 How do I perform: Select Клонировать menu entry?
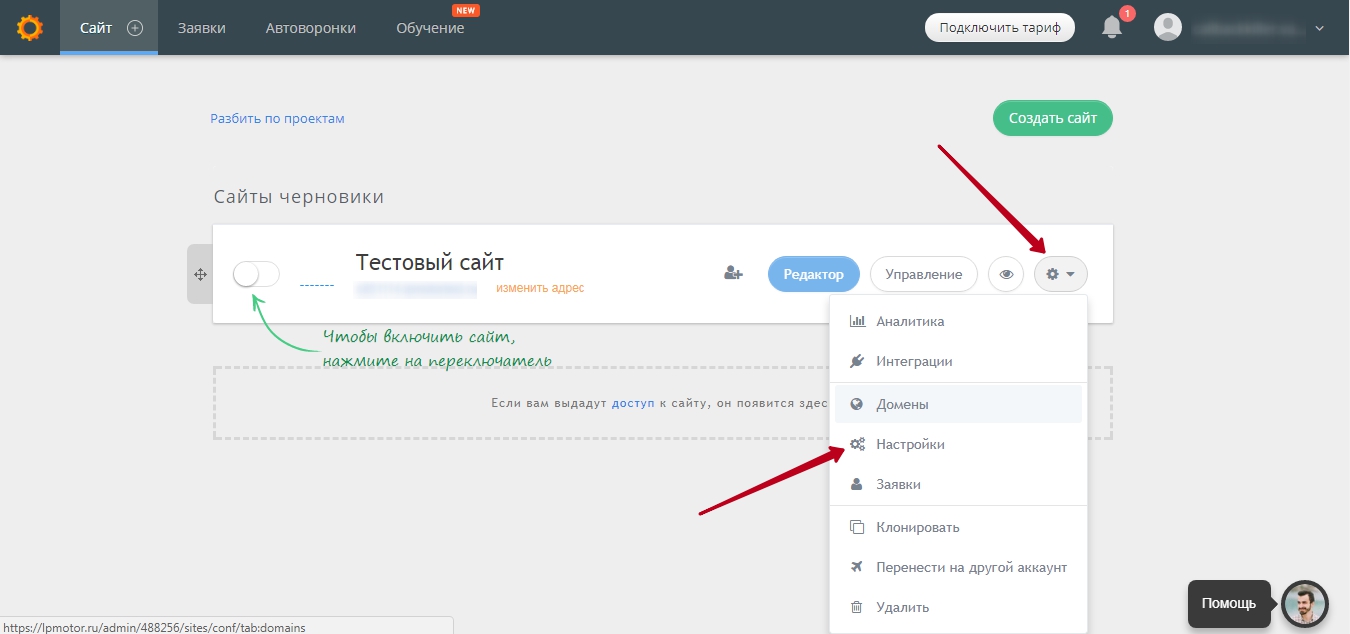pyautogui.click(x=917, y=527)
